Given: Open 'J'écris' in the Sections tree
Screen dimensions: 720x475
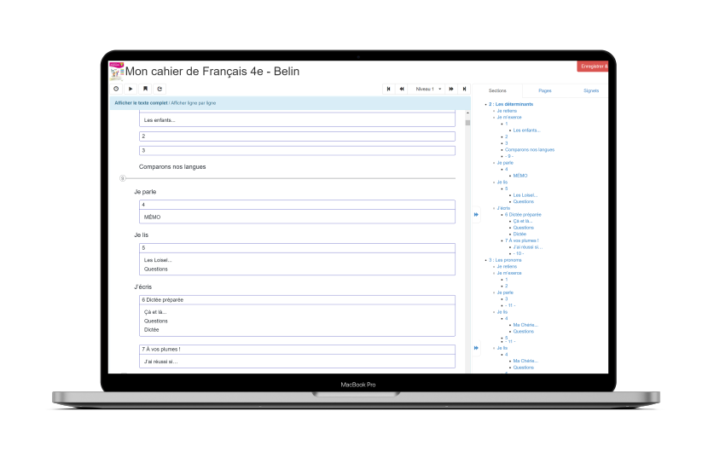Looking at the screenshot, I should click(503, 208).
